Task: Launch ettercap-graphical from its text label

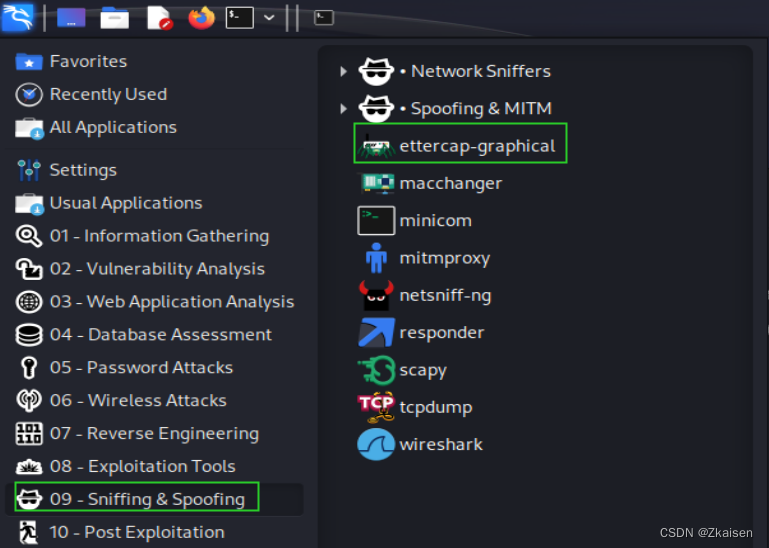Action: pos(477,146)
